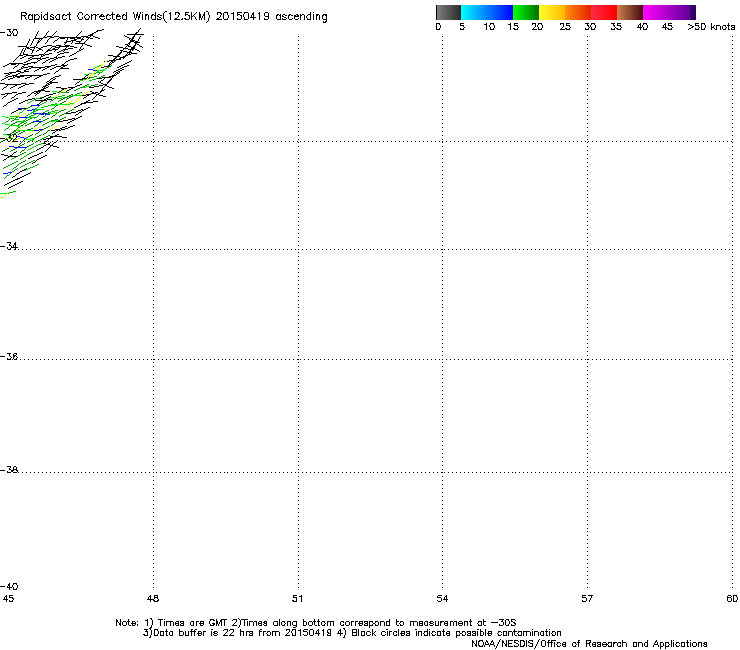Viewport: 740px width, 650px height.
Task: Select the orange 25-30 knots color band
Action: click(x=578, y=12)
